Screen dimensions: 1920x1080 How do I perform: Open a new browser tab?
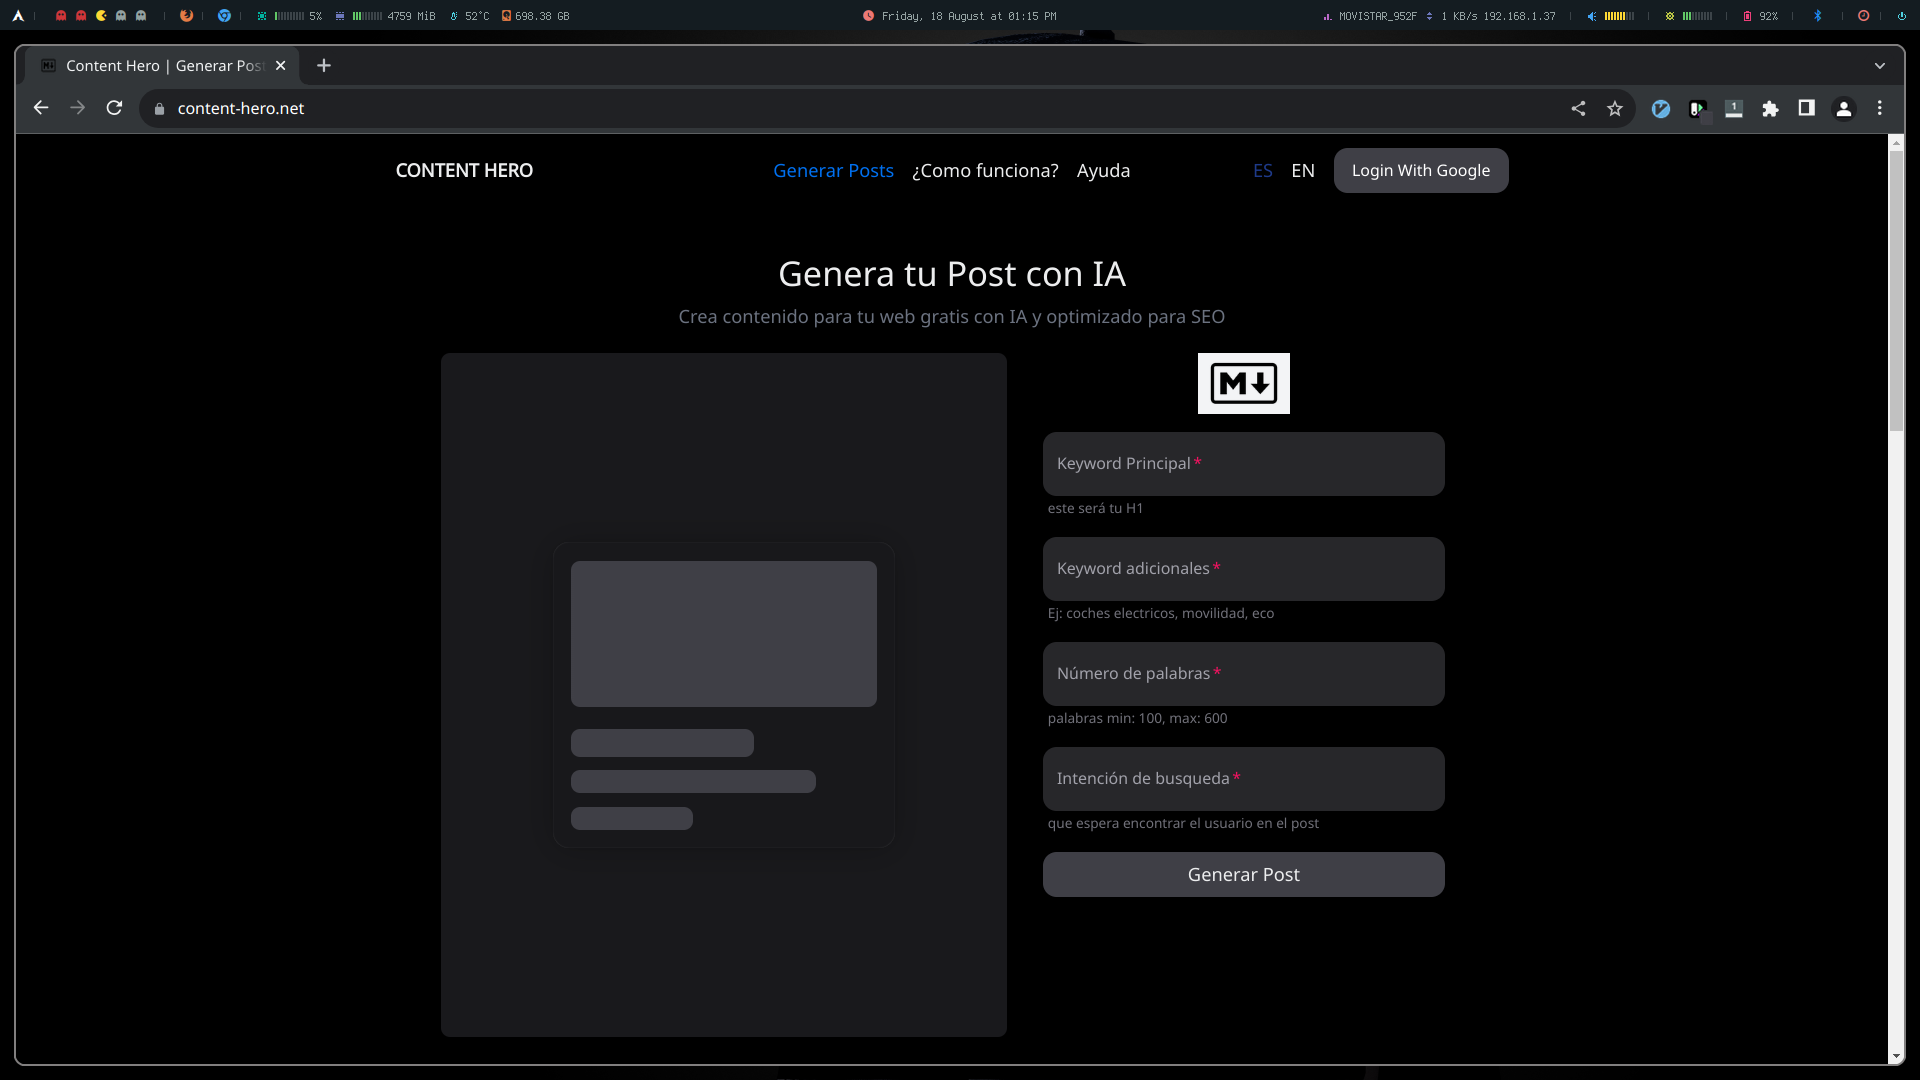coord(324,65)
